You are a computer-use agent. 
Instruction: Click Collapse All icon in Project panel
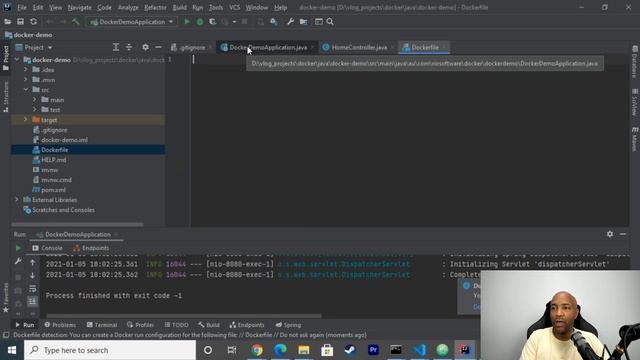[129, 47]
